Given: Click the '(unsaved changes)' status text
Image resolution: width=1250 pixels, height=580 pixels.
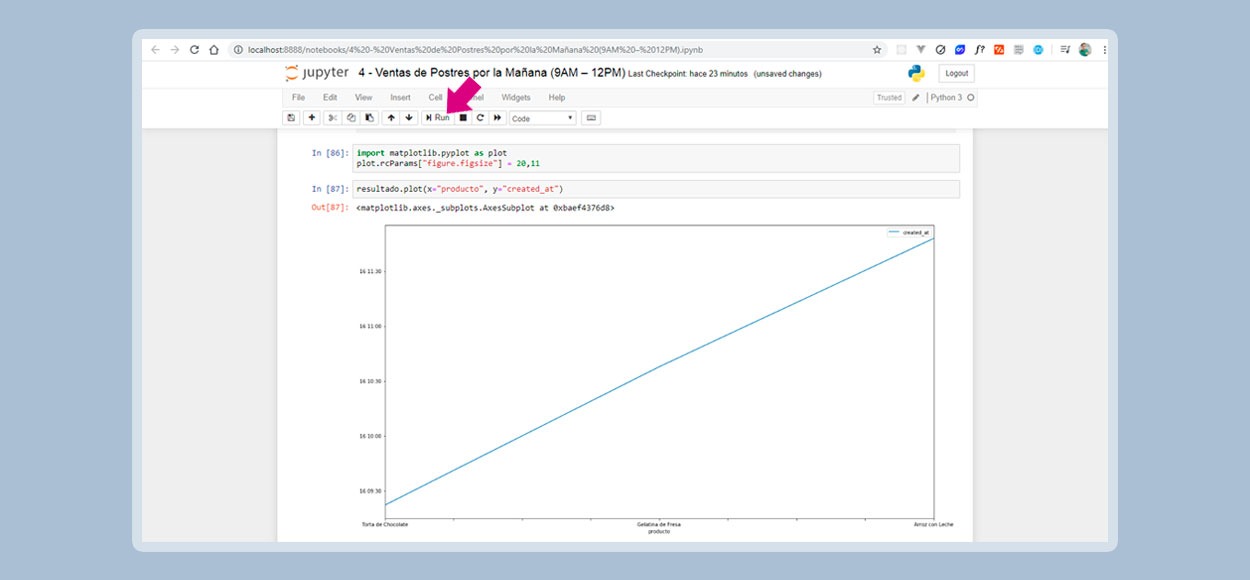Looking at the screenshot, I should (x=787, y=74).
